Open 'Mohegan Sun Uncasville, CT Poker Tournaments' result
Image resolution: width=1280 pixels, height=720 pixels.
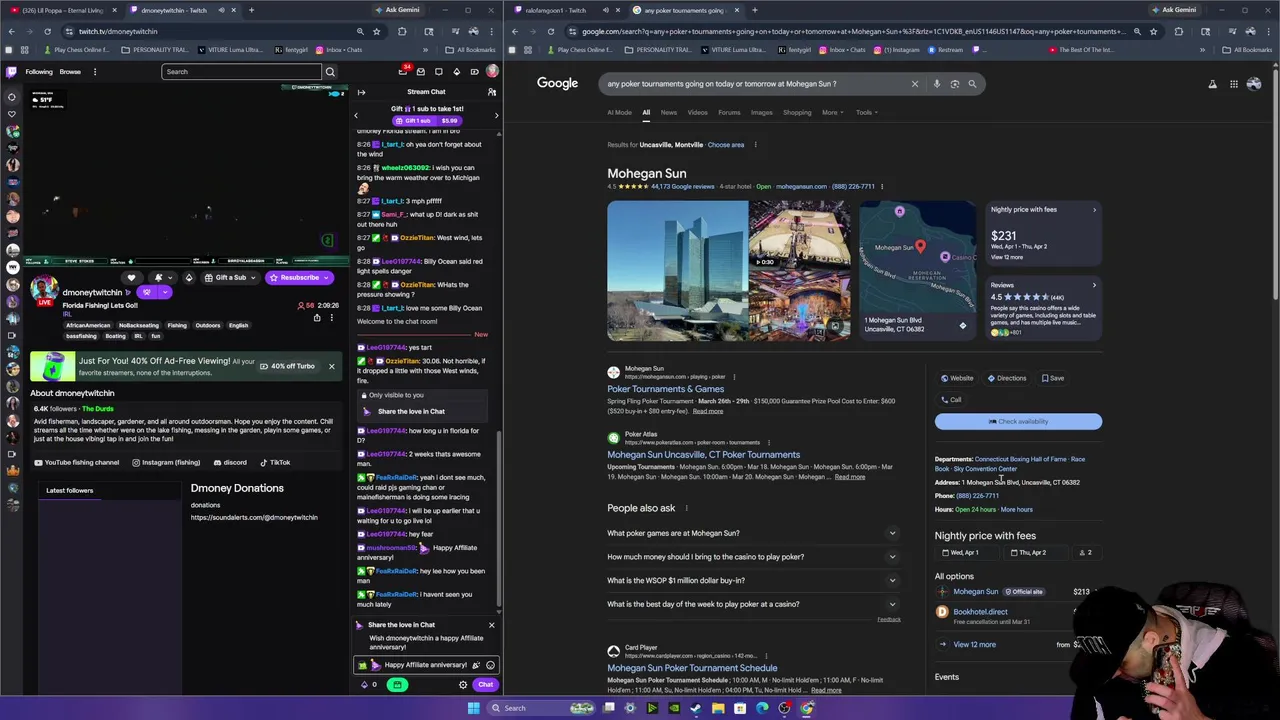(704, 455)
